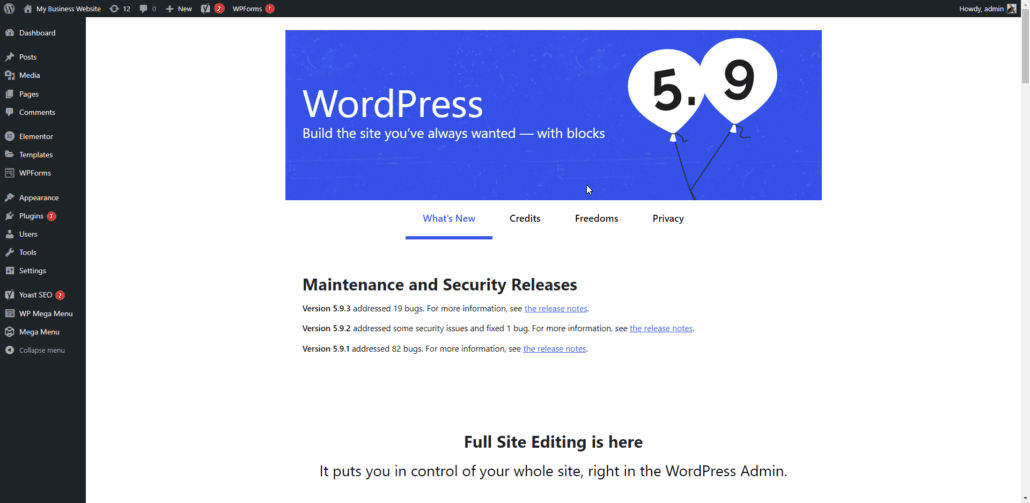1030x503 pixels.
Task: Open the Privacy tab
Action: tap(668, 219)
